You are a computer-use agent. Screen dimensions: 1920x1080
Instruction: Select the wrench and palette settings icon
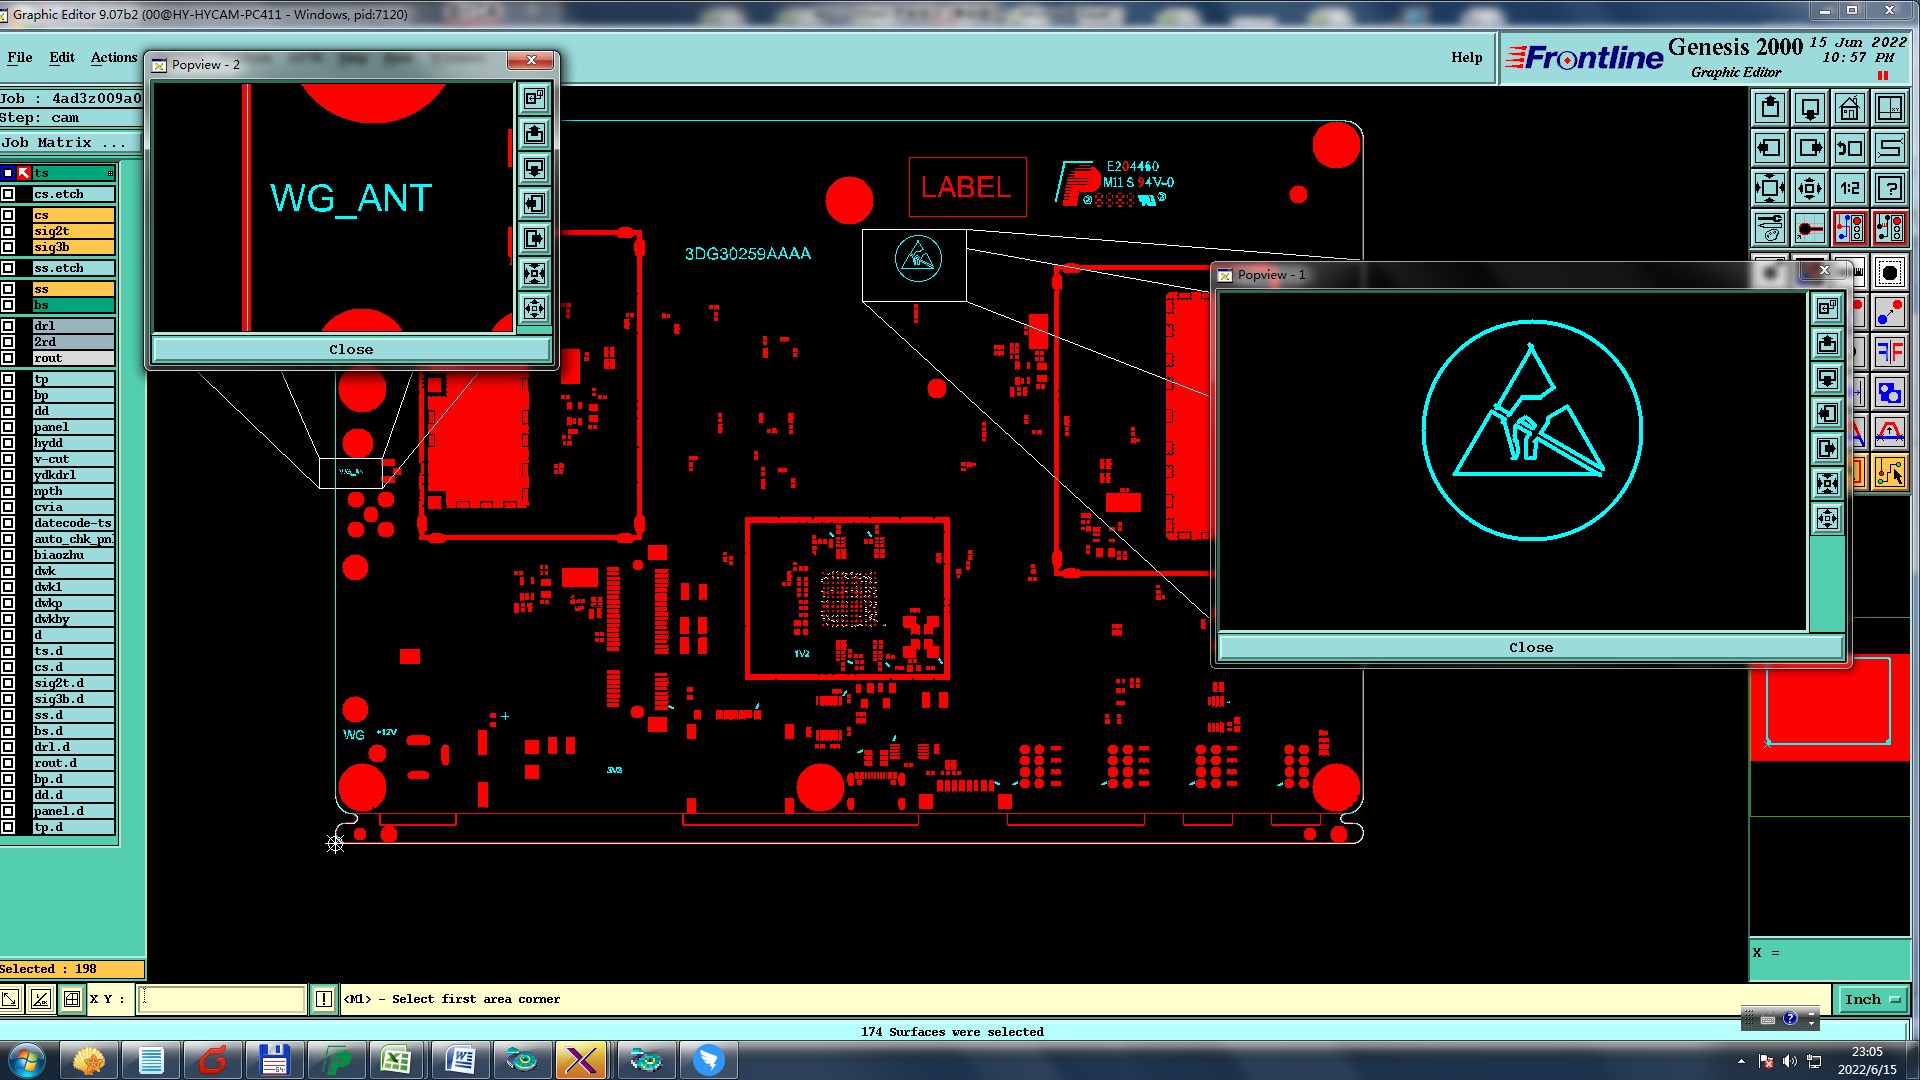tap(1769, 228)
